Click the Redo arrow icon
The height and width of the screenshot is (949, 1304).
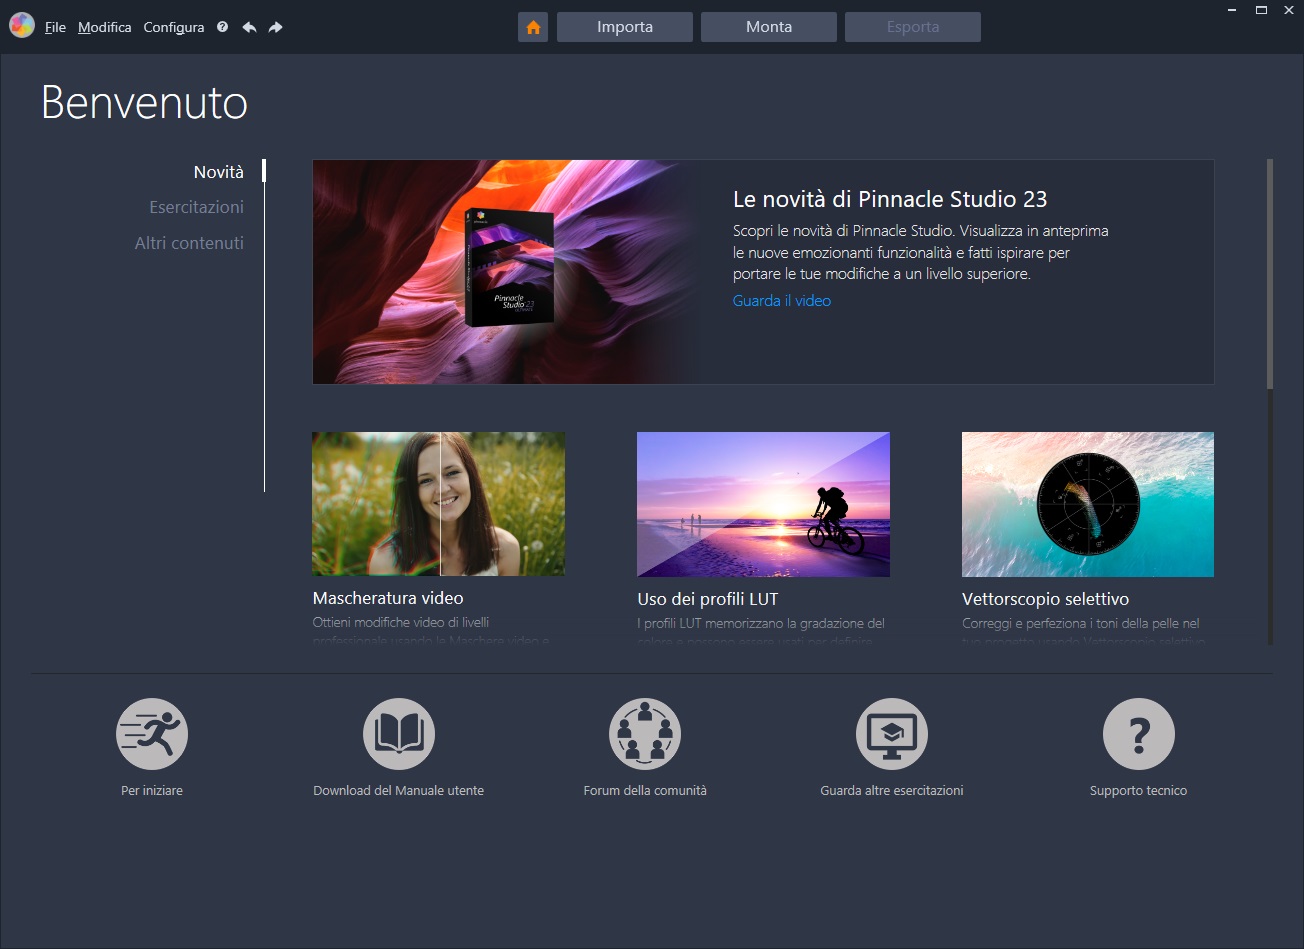point(275,27)
